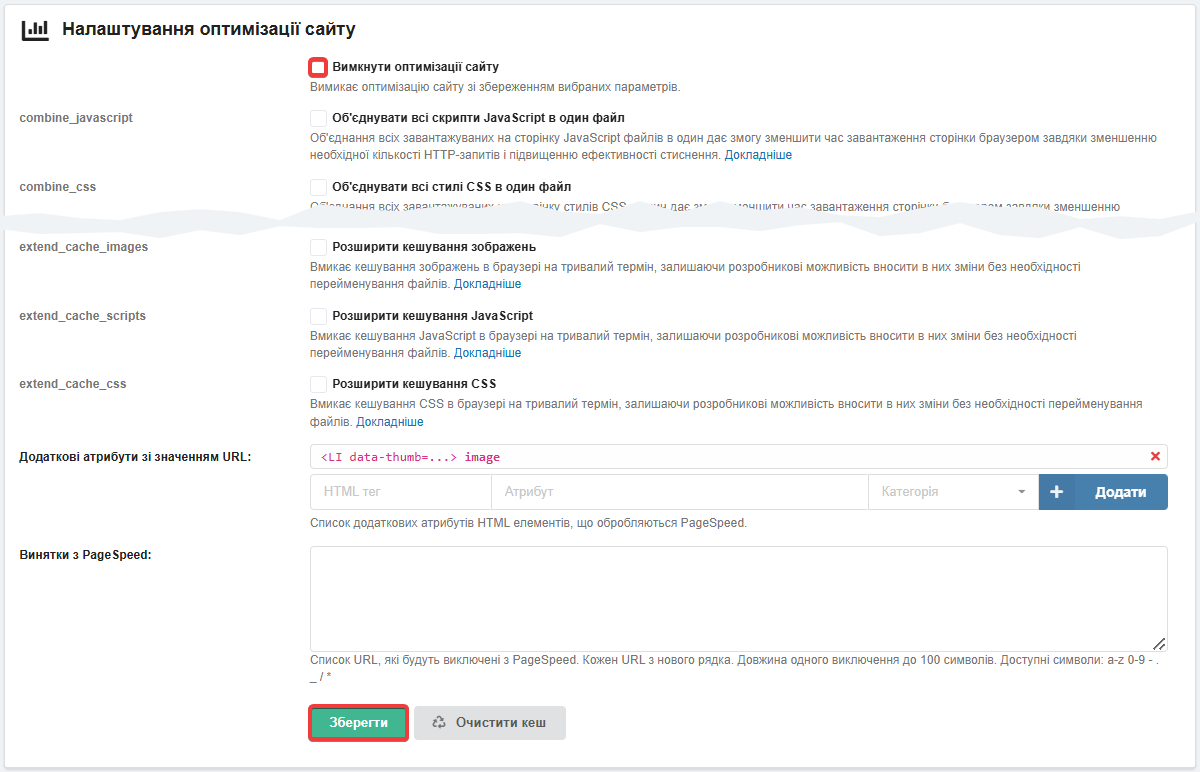Open the Категорія dropdown
Screen dimensions: 1200x772
click(953, 492)
